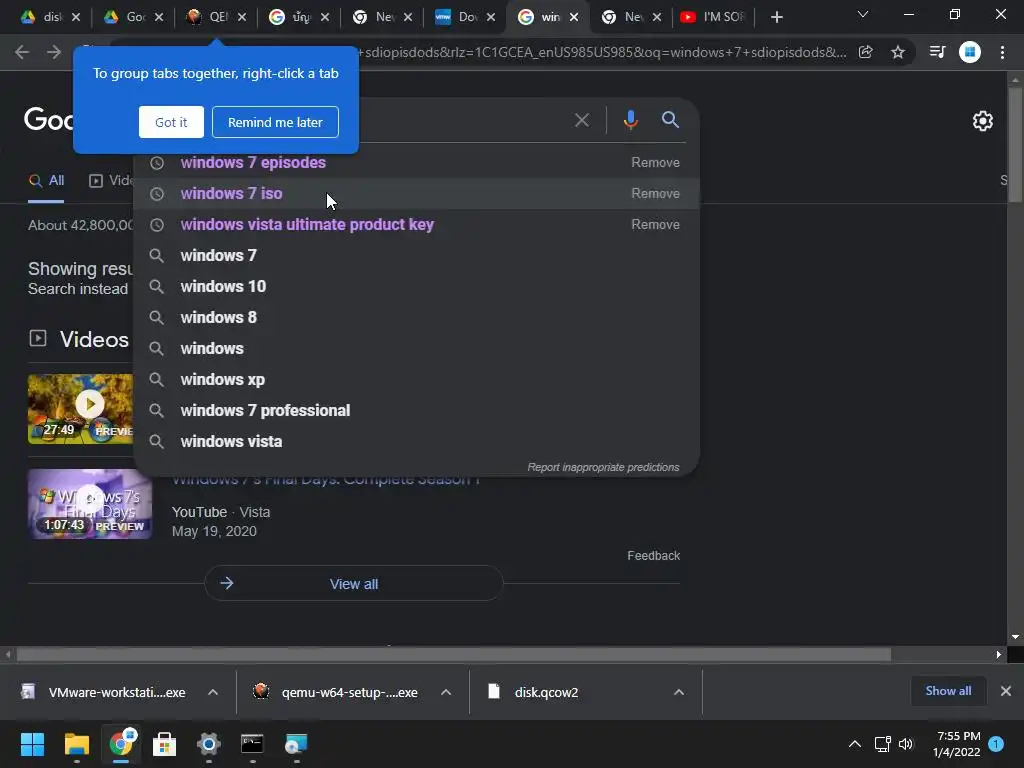Go back with the browser back arrow

pyautogui.click(x=22, y=52)
